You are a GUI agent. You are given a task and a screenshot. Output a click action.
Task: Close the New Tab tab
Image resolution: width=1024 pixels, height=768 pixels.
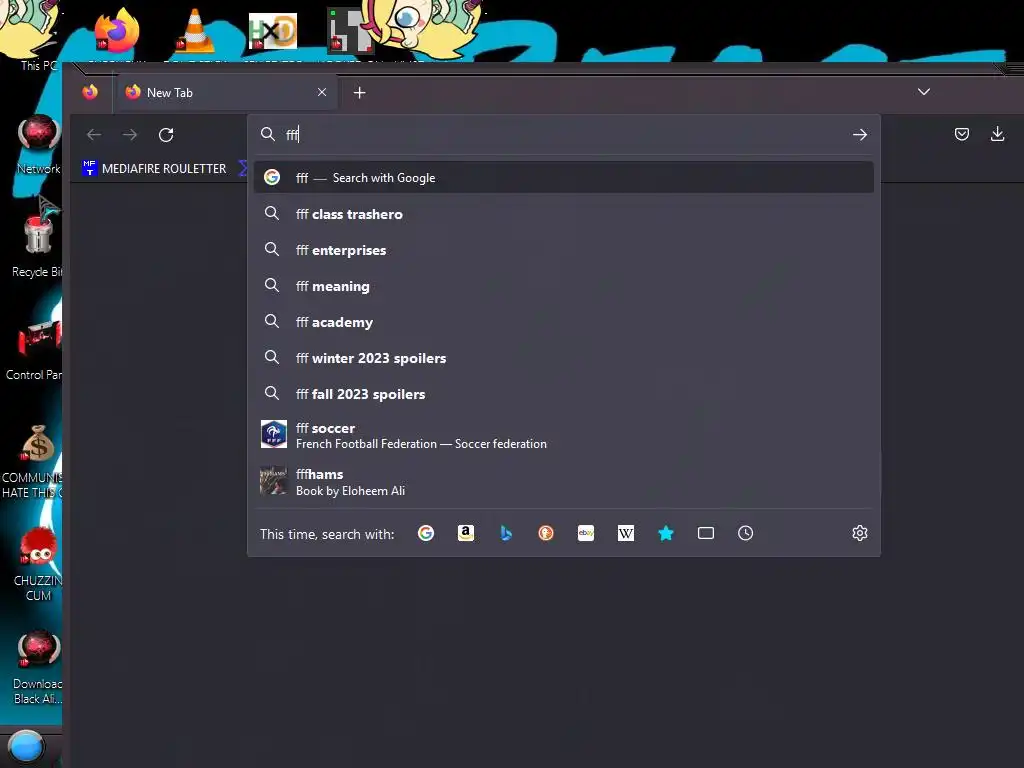[x=322, y=92]
